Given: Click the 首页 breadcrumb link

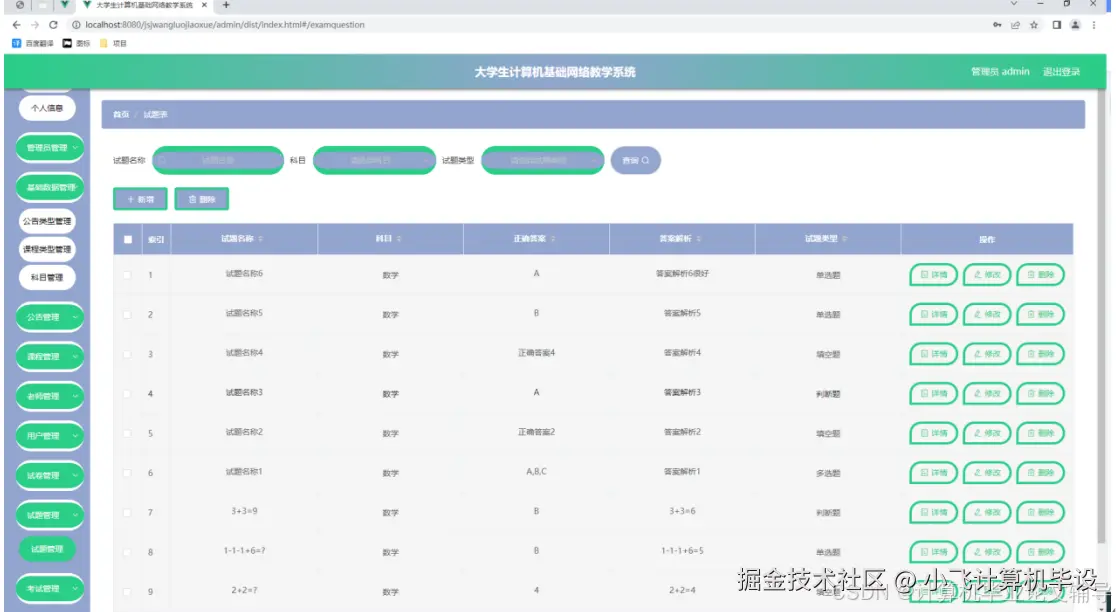Looking at the screenshot, I should point(120,115).
